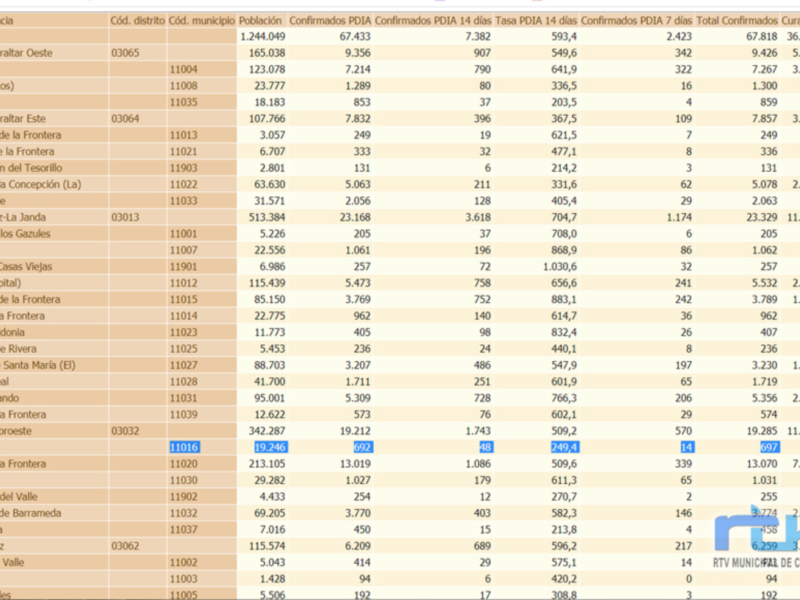Viewport: 800px width, 600px height.
Task: Click the 'Cód. distrito' column header
Action: point(135,18)
